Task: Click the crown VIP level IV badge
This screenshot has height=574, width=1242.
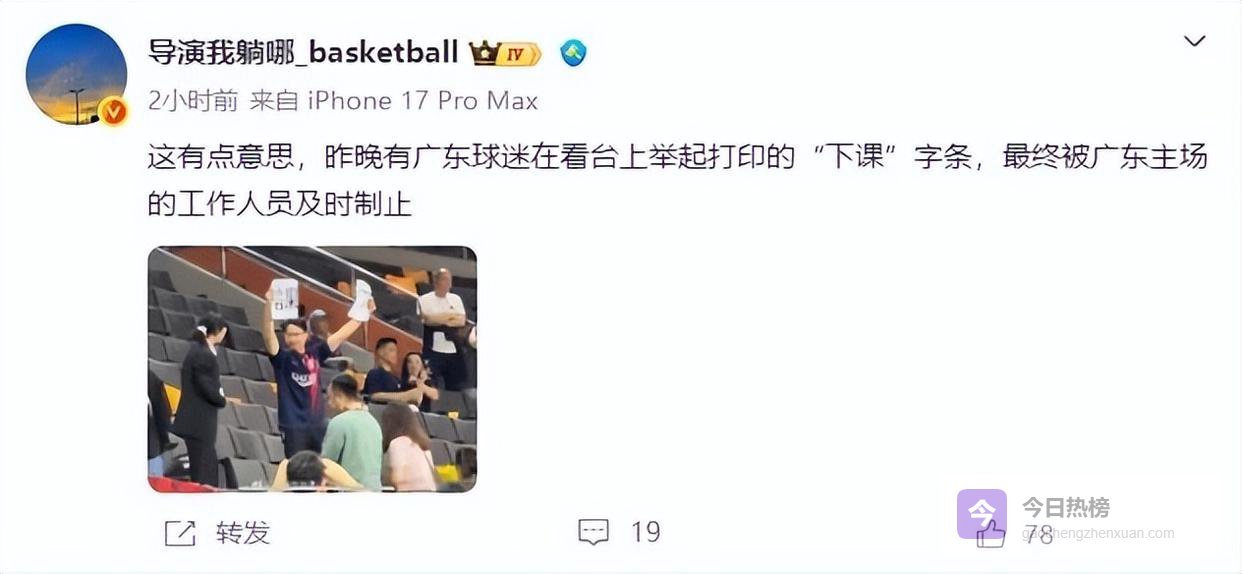Action: click(506, 53)
